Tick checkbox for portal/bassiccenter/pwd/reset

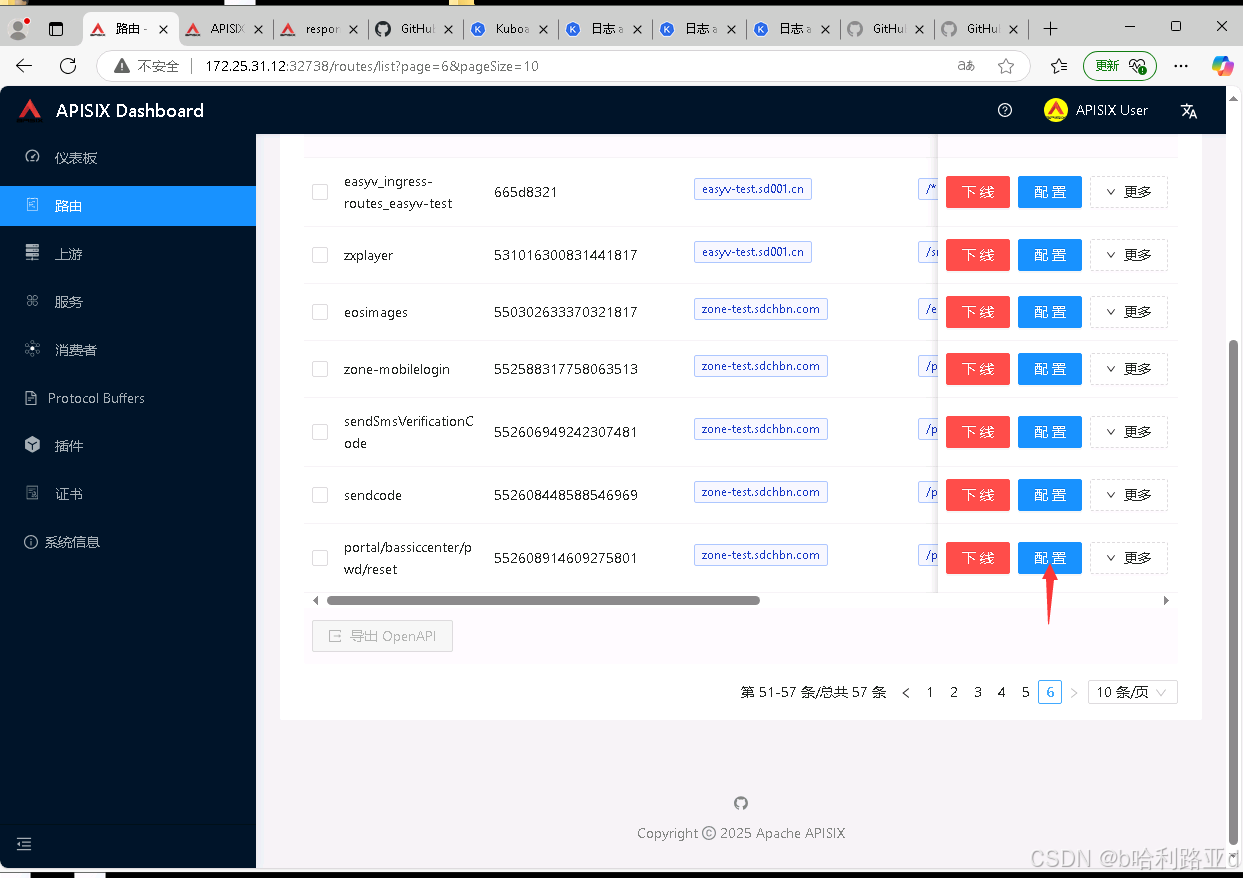320,558
